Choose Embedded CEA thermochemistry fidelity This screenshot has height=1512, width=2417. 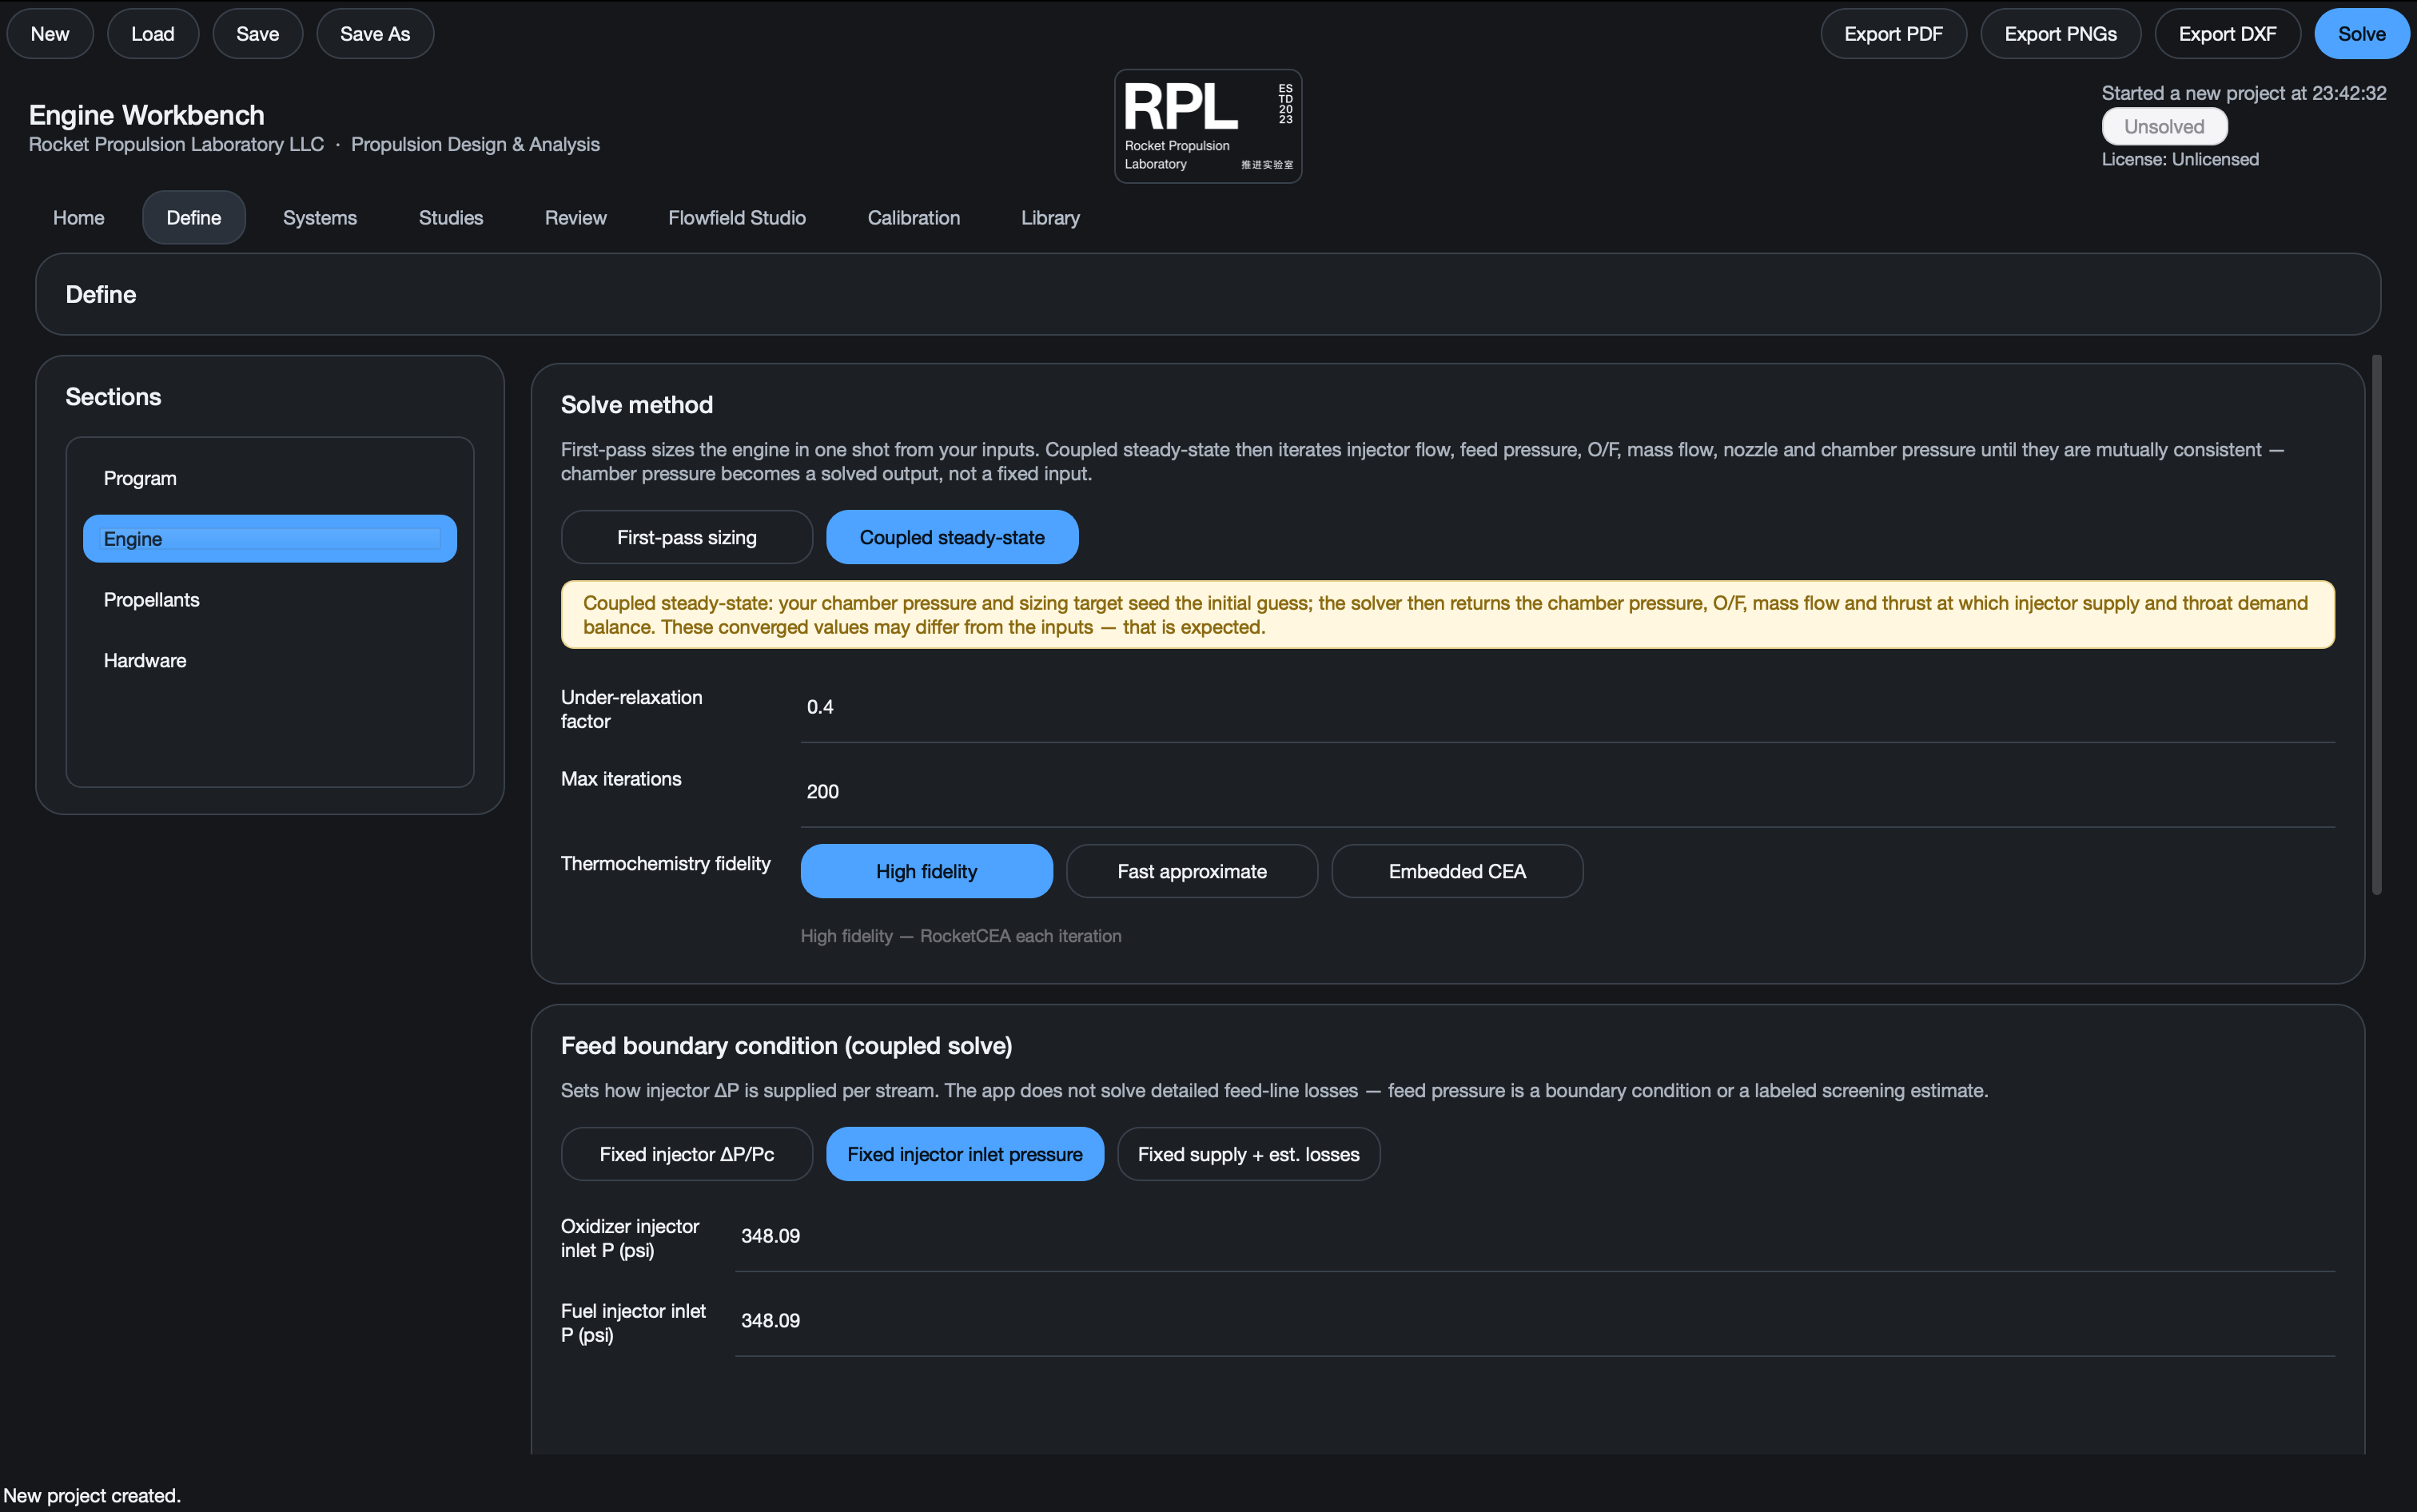click(x=1457, y=871)
